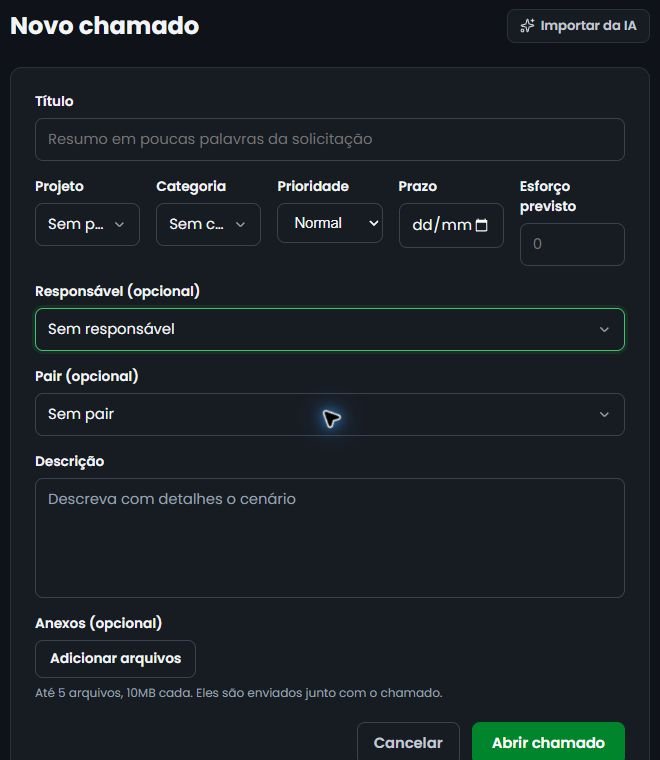Image resolution: width=660 pixels, height=760 pixels.
Task: Click the Responsável (opcional) label
Action: (x=117, y=291)
